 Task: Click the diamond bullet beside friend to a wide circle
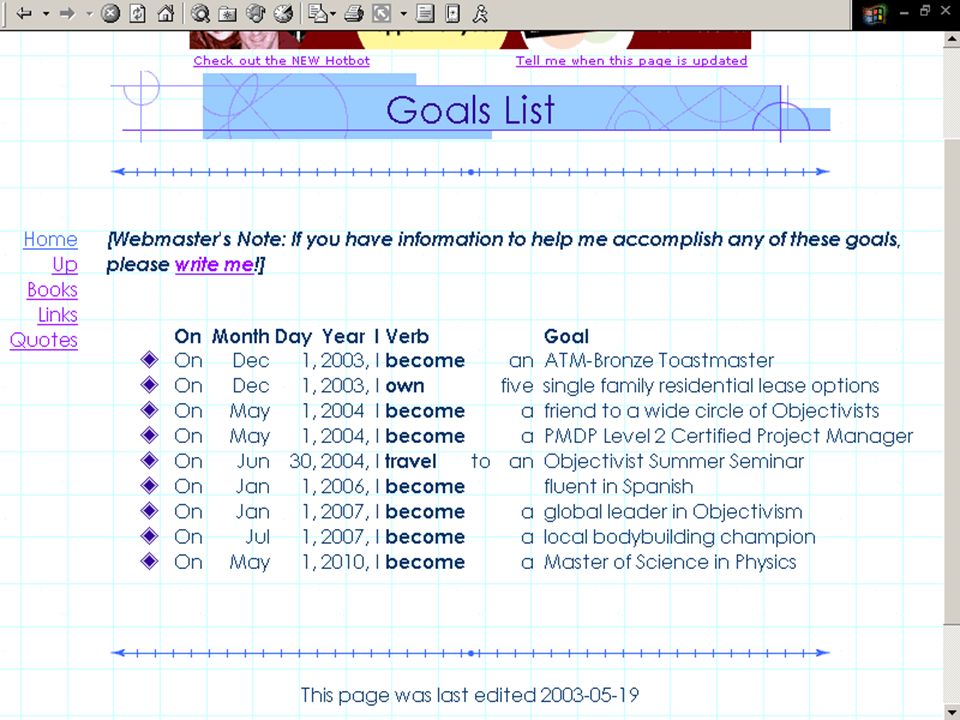tap(149, 410)
